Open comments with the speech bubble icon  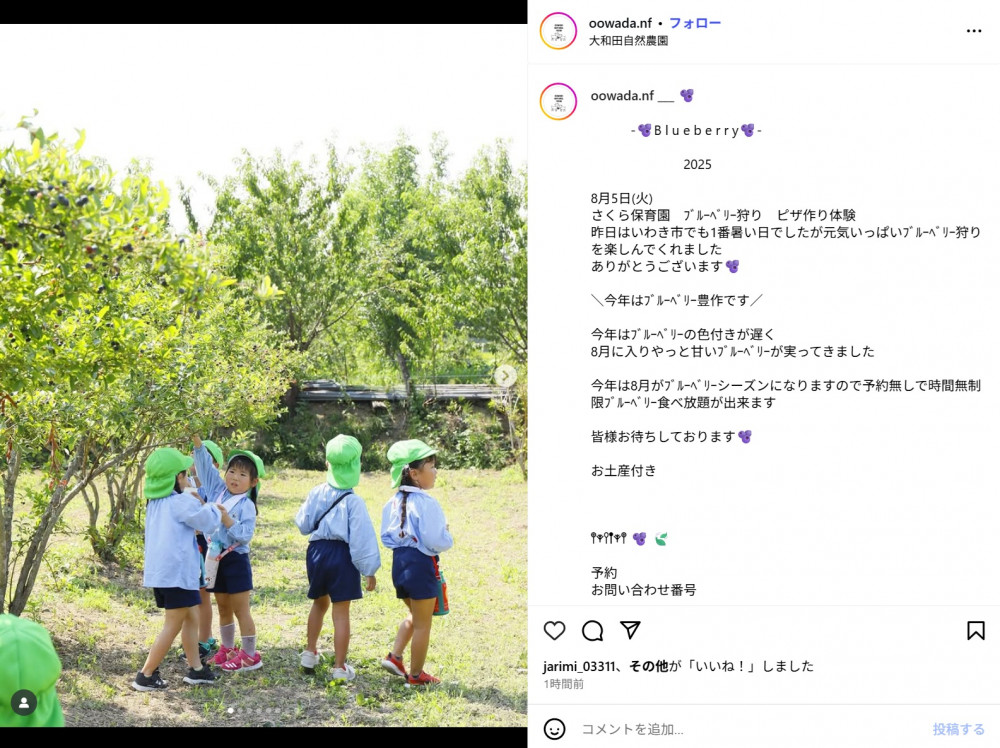[x=592, y=631]
